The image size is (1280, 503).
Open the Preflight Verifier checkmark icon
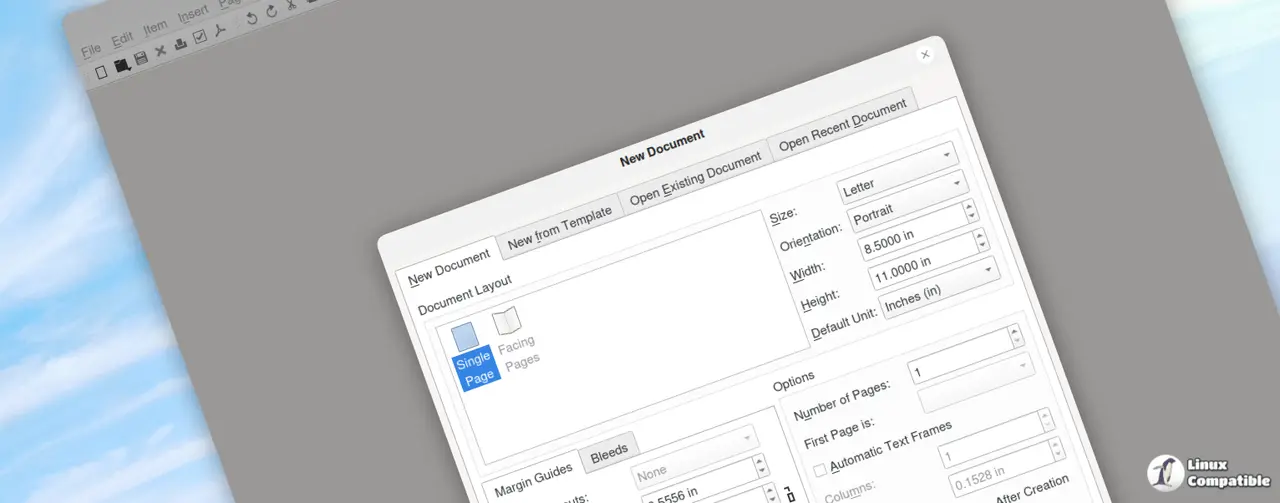200,37
